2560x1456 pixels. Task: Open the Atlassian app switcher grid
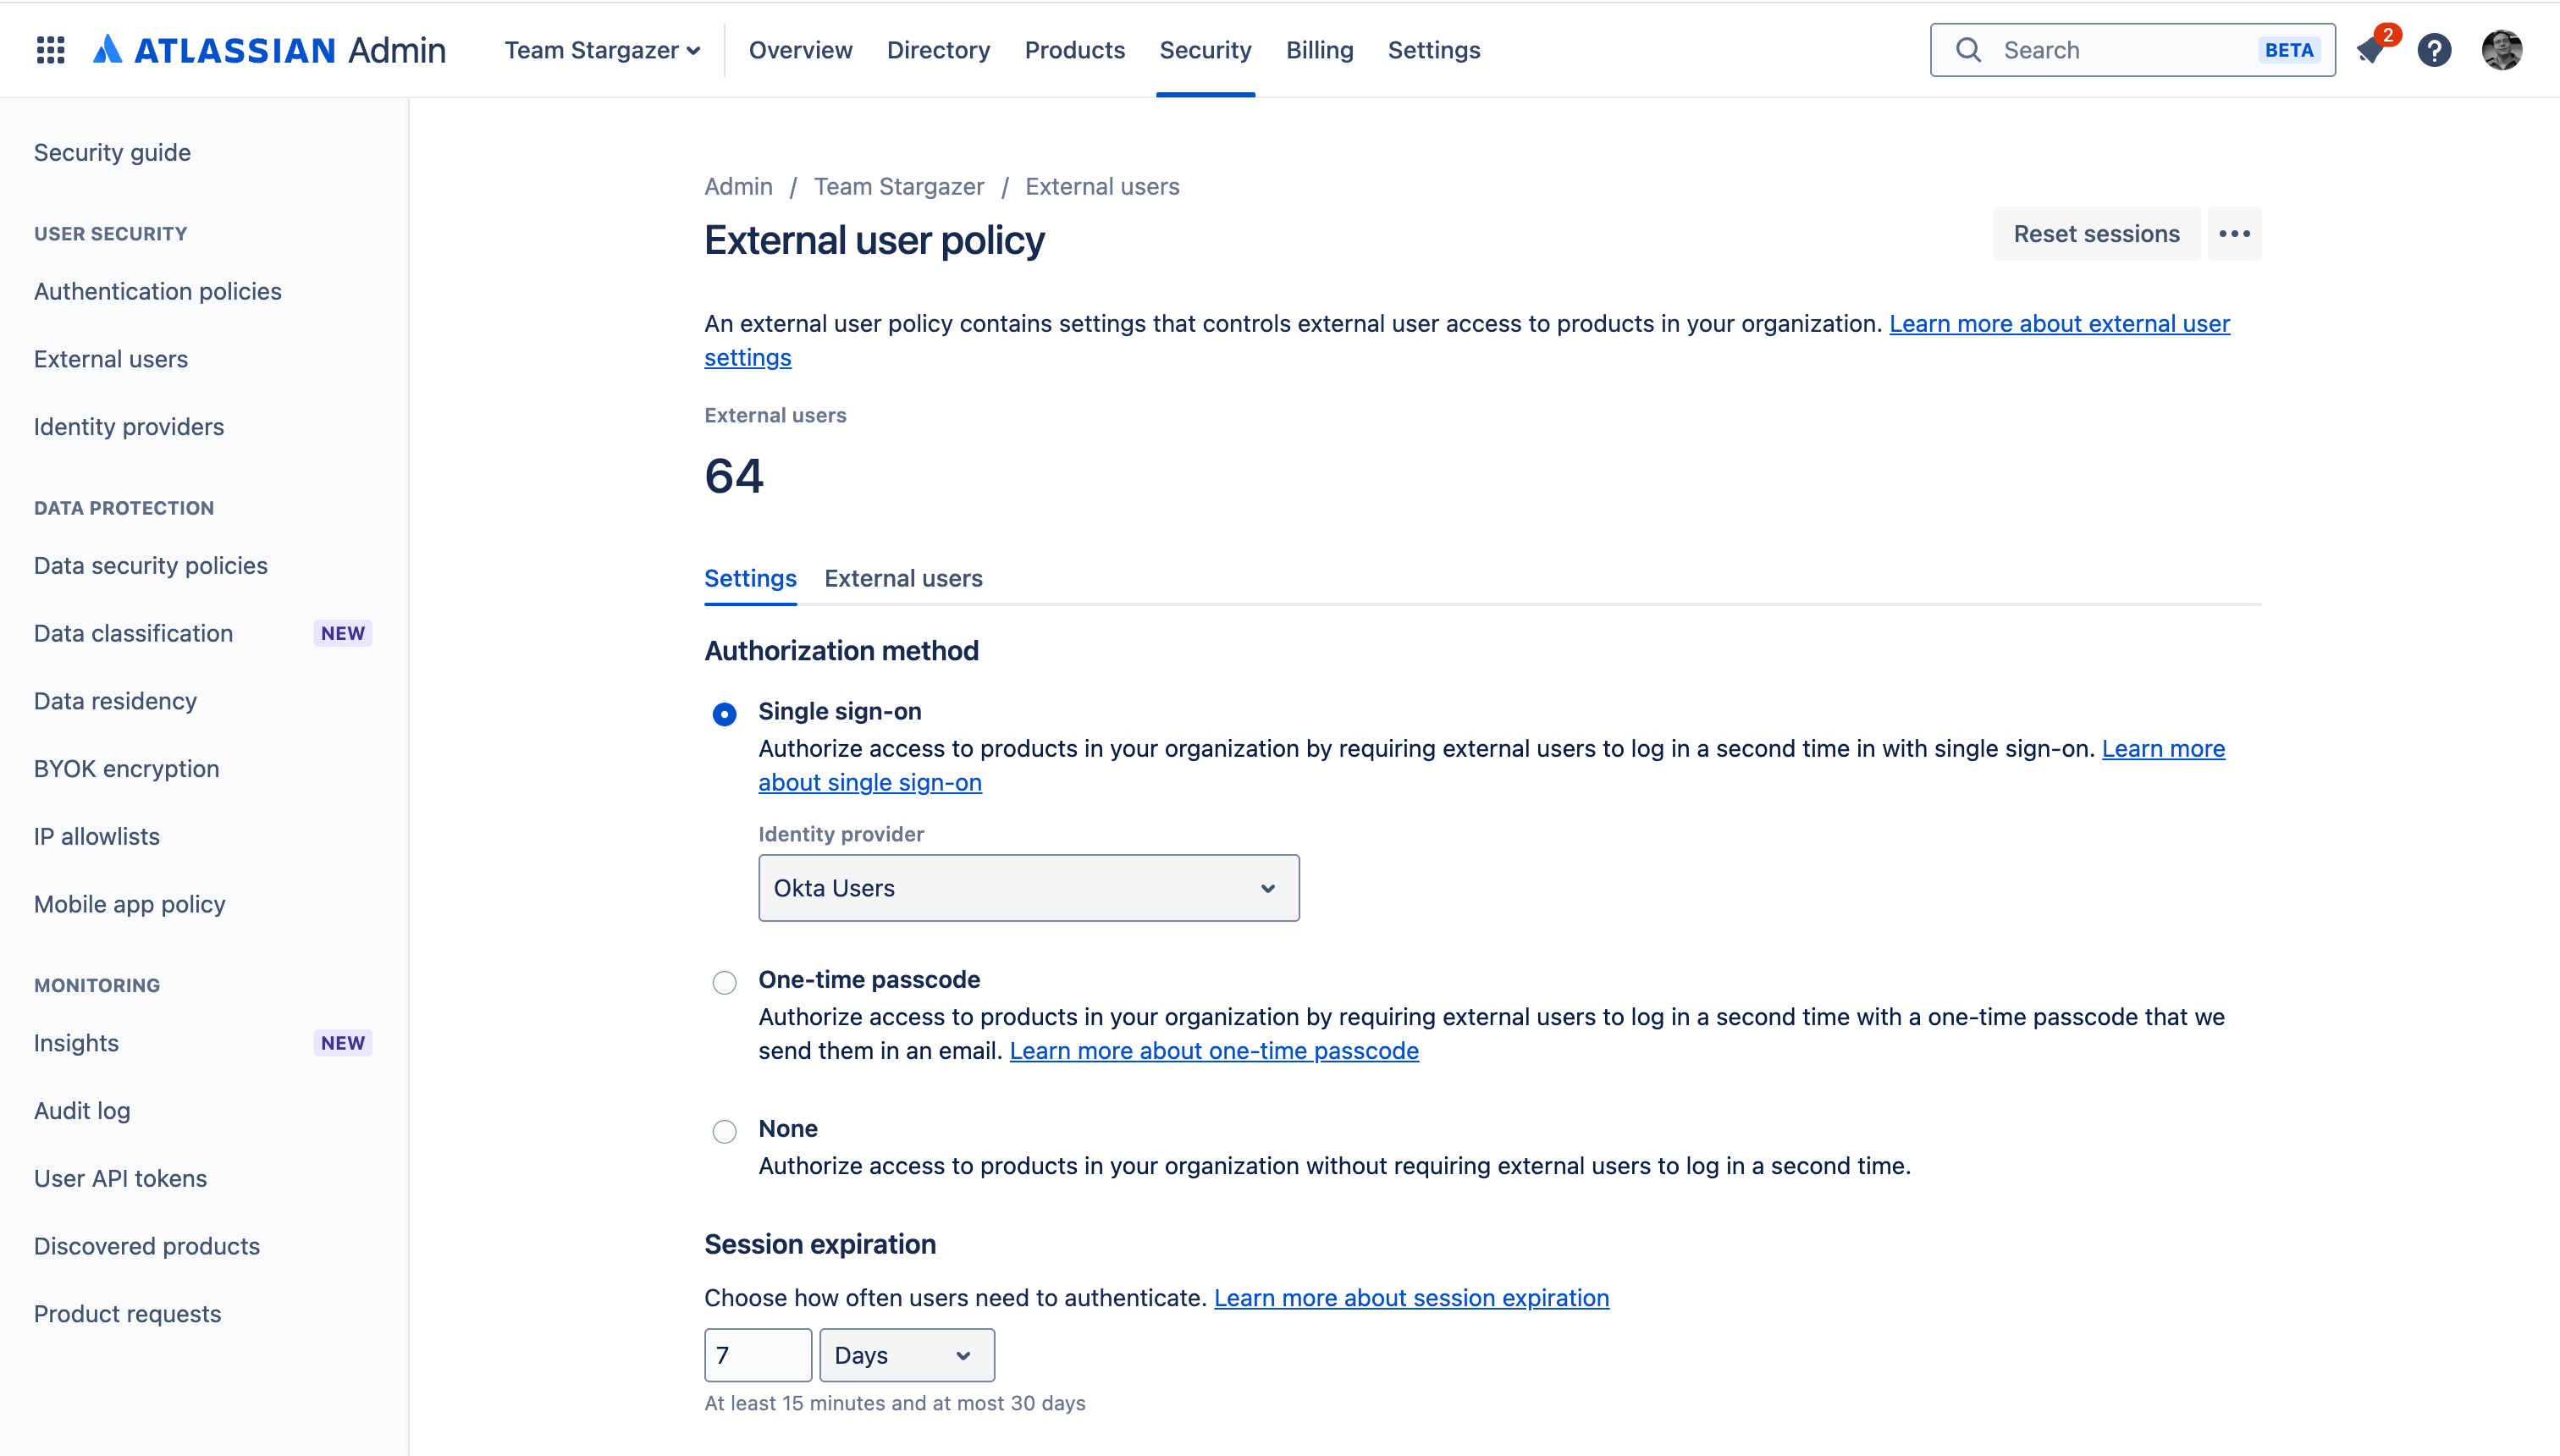49,49
